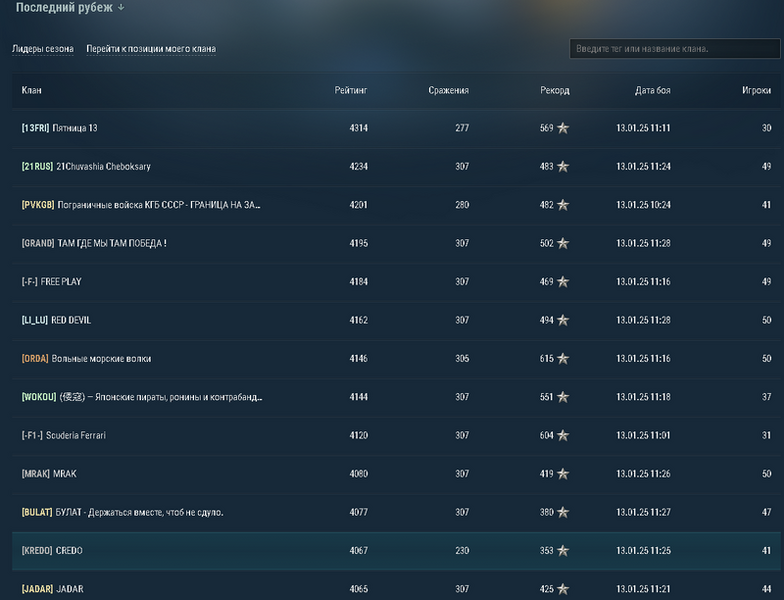Sort by the Сражения column header
This screenshot has width=784, height=600.
coord(448,91)
